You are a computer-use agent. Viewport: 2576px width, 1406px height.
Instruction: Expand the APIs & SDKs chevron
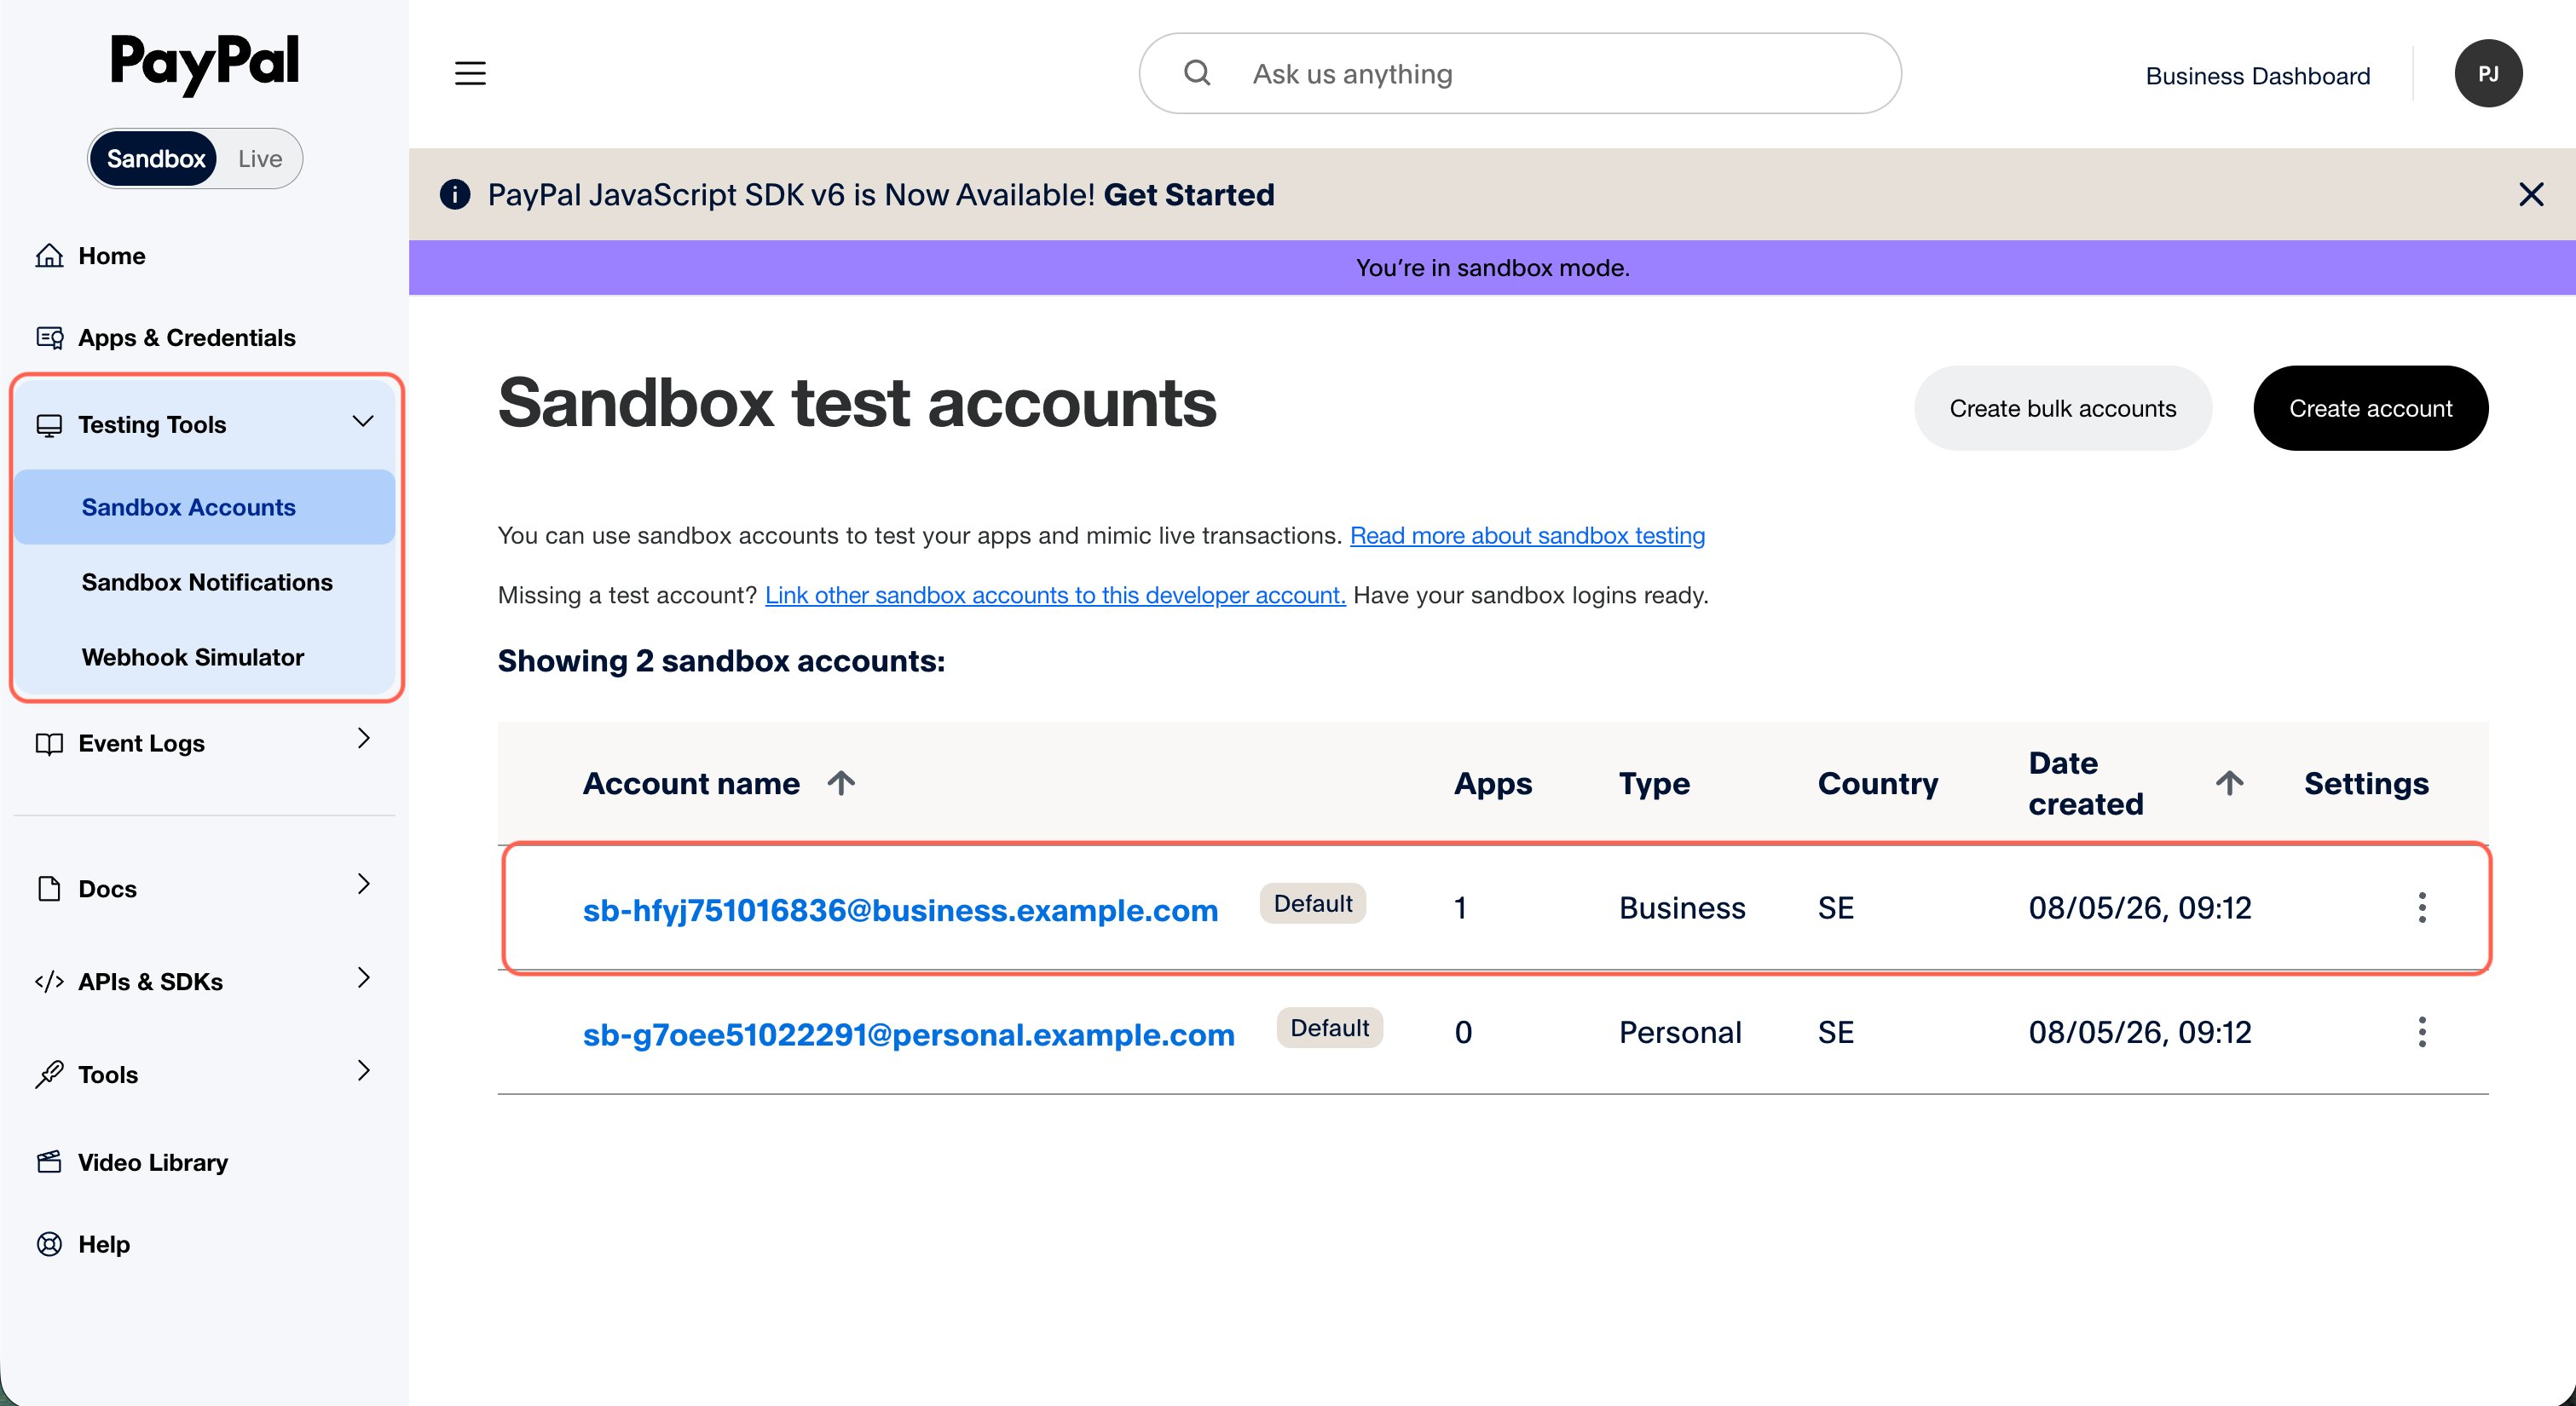tap(363, 978)
